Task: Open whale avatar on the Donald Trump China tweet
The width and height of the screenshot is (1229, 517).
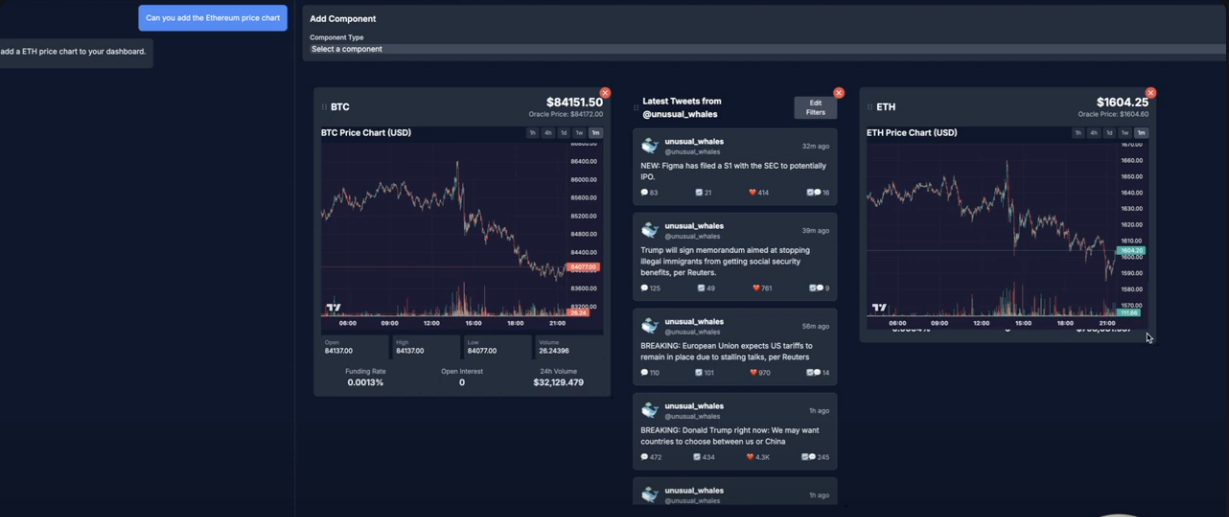Action: 650,410
